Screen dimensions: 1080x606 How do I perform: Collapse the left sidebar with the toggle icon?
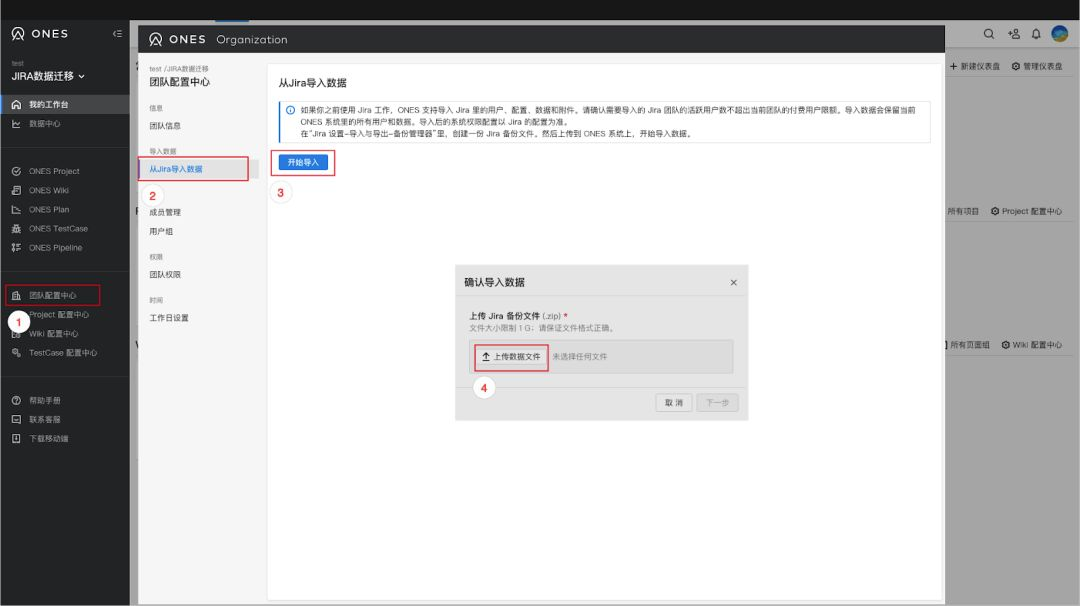[x=117, y=34]
